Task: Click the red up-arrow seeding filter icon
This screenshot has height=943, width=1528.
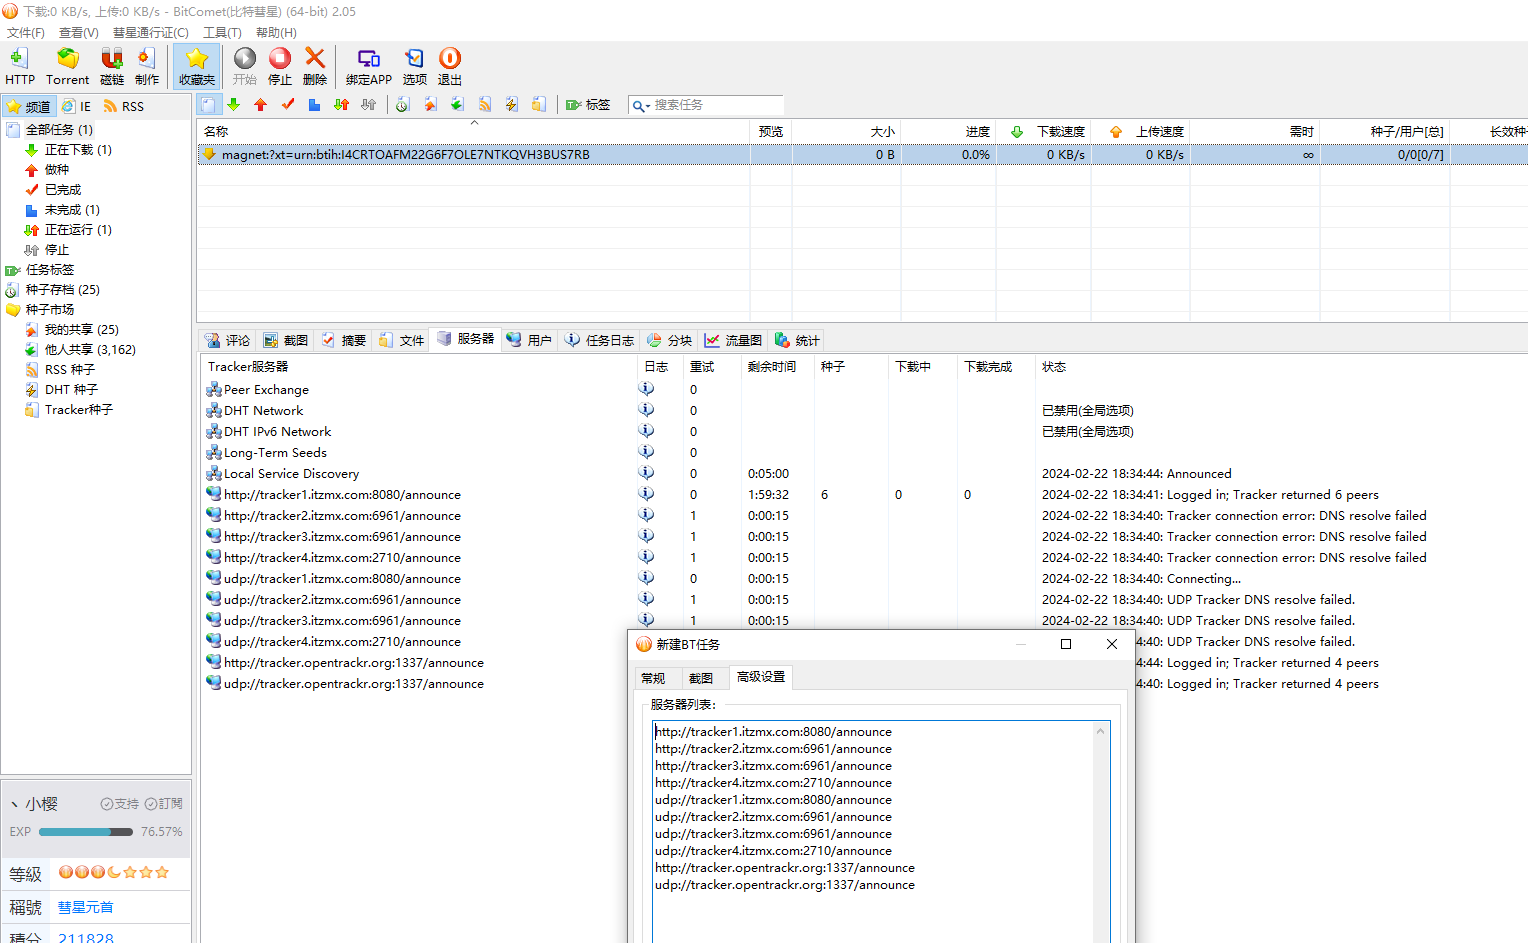Action: tap(261, 104)
